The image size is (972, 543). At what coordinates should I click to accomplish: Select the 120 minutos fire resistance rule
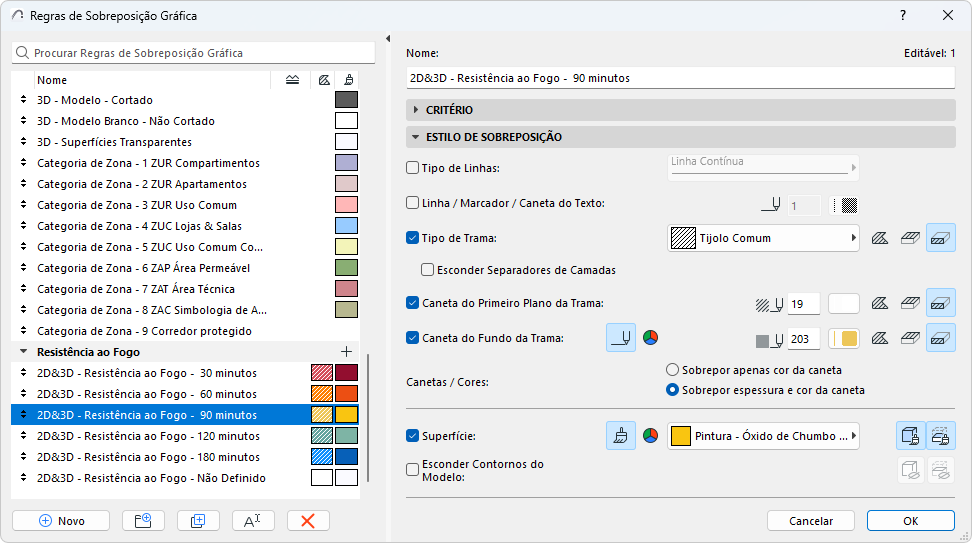[148, 436]
